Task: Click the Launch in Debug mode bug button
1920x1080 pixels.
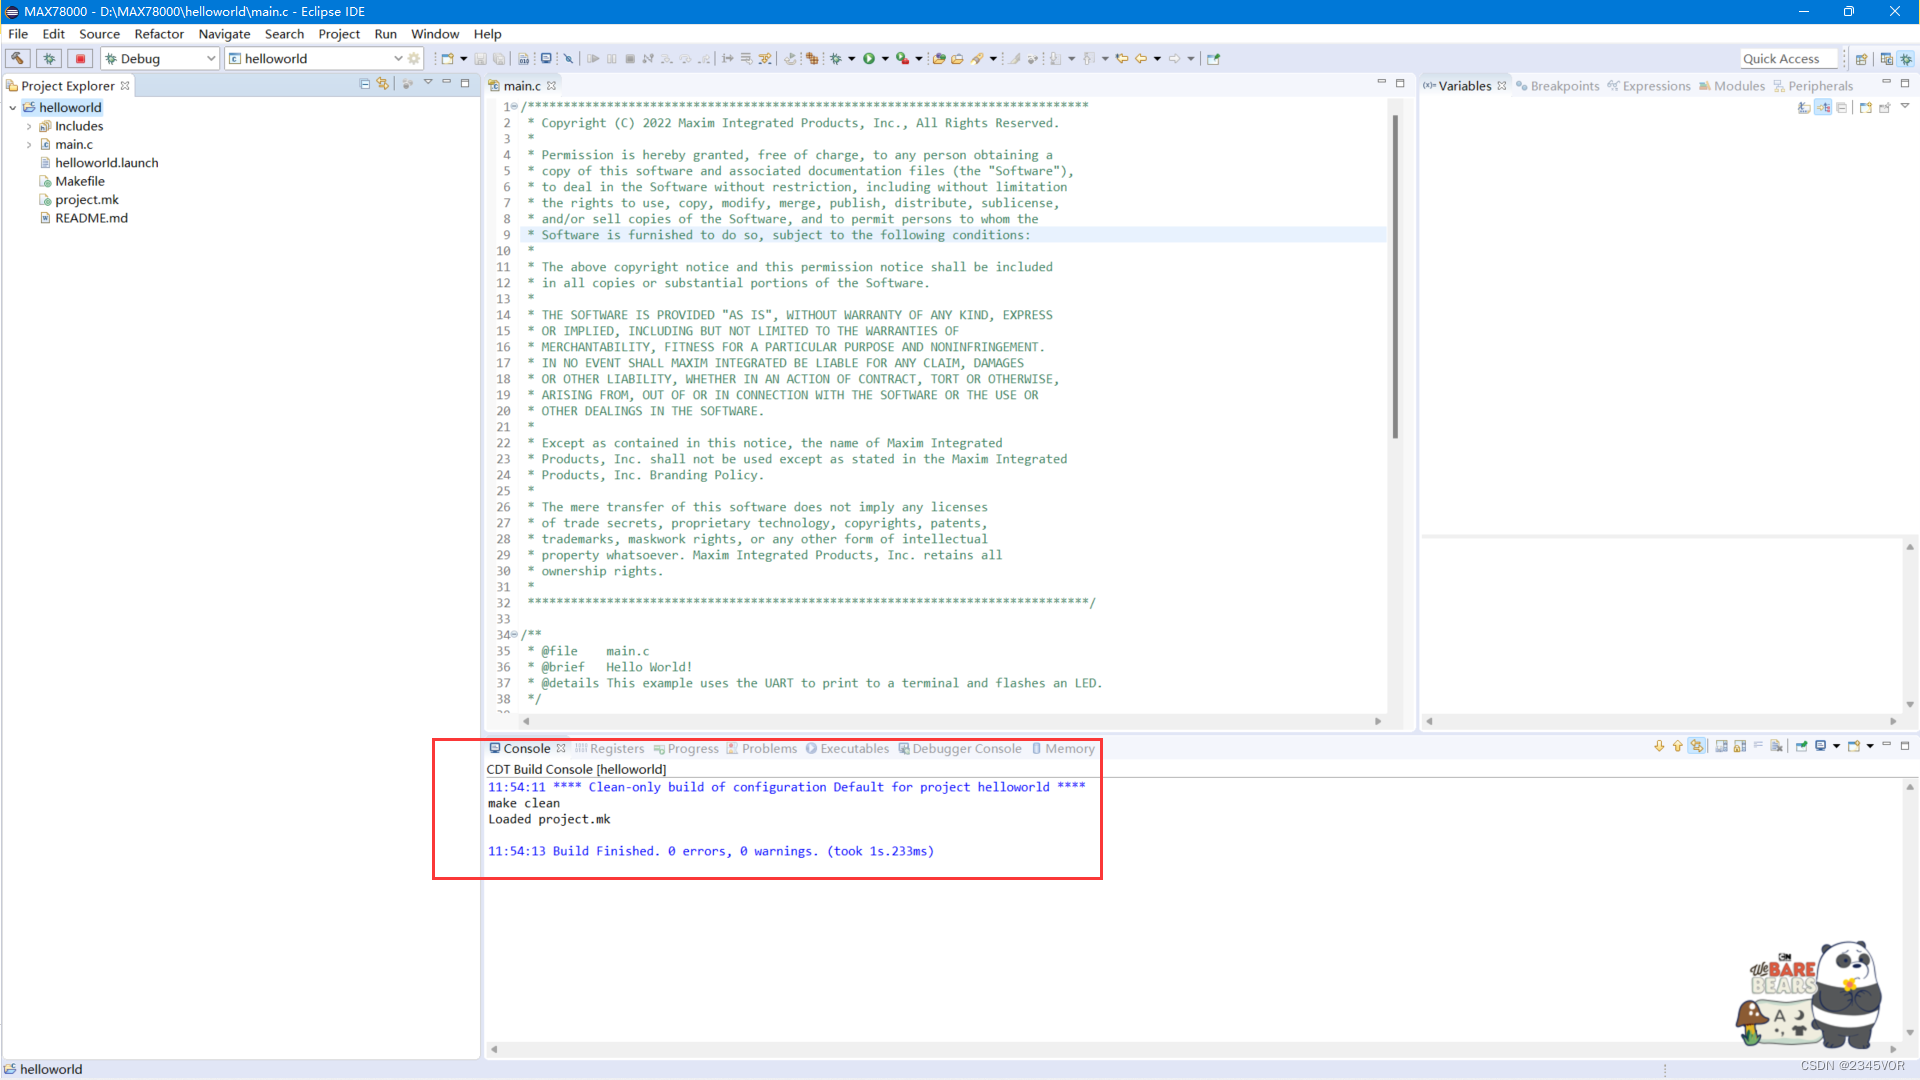Action: [x=50, y=58]
